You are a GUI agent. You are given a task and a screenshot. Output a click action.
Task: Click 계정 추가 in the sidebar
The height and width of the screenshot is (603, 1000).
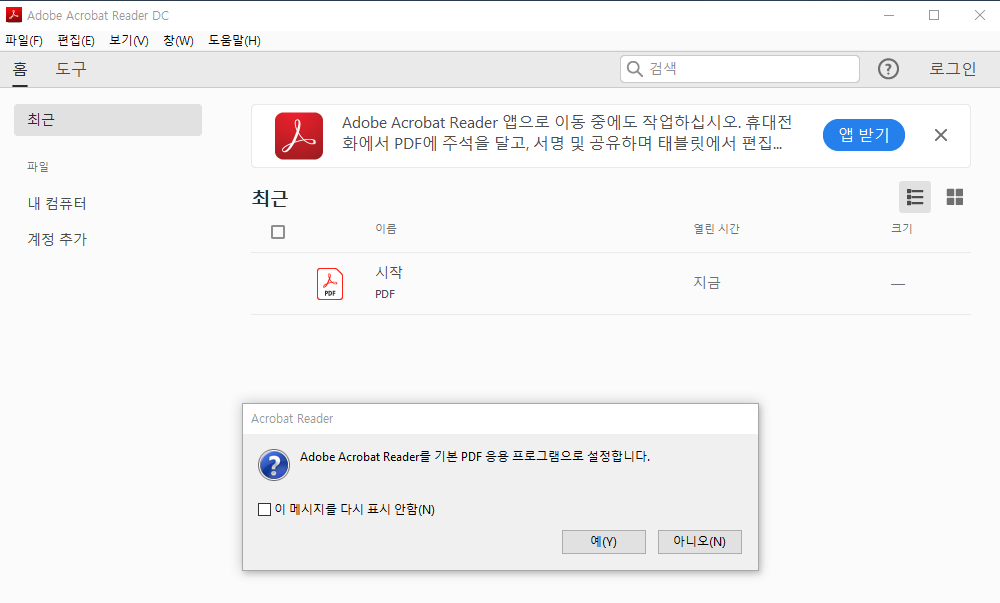click(57, 240)
